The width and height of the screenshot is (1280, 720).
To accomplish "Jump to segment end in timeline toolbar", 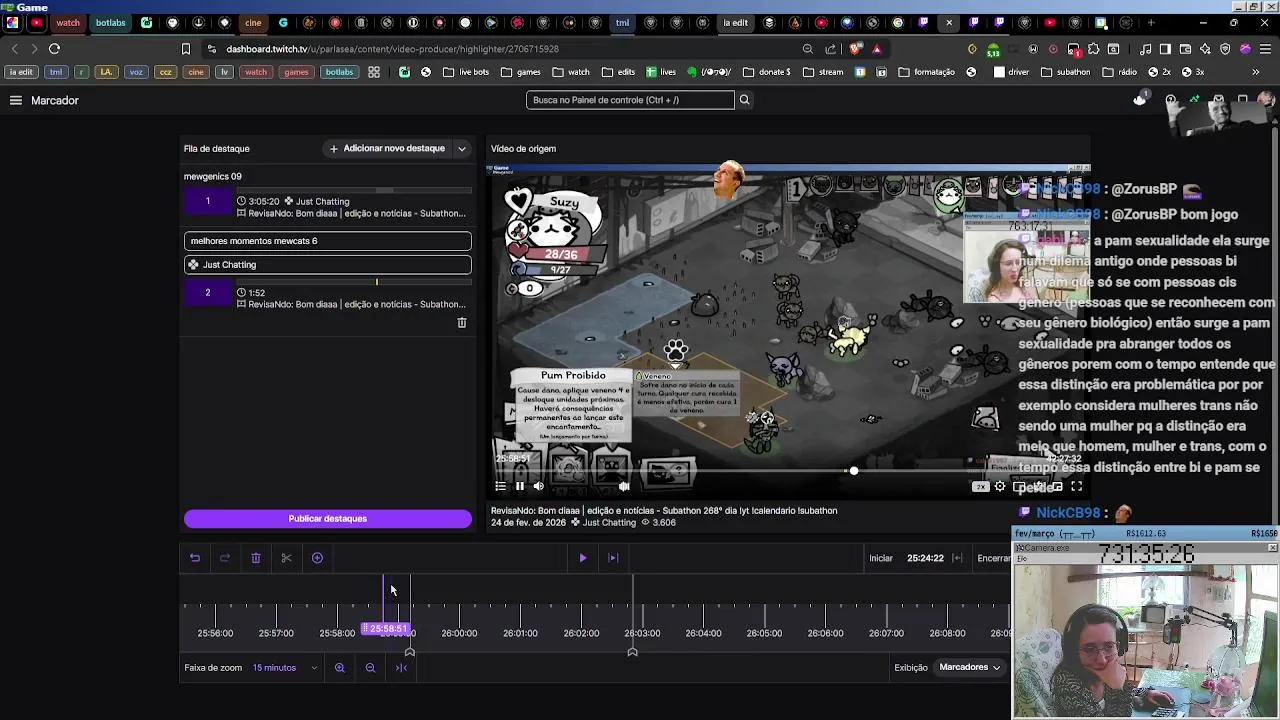I will pyautogui.click(x=613, y=558).
